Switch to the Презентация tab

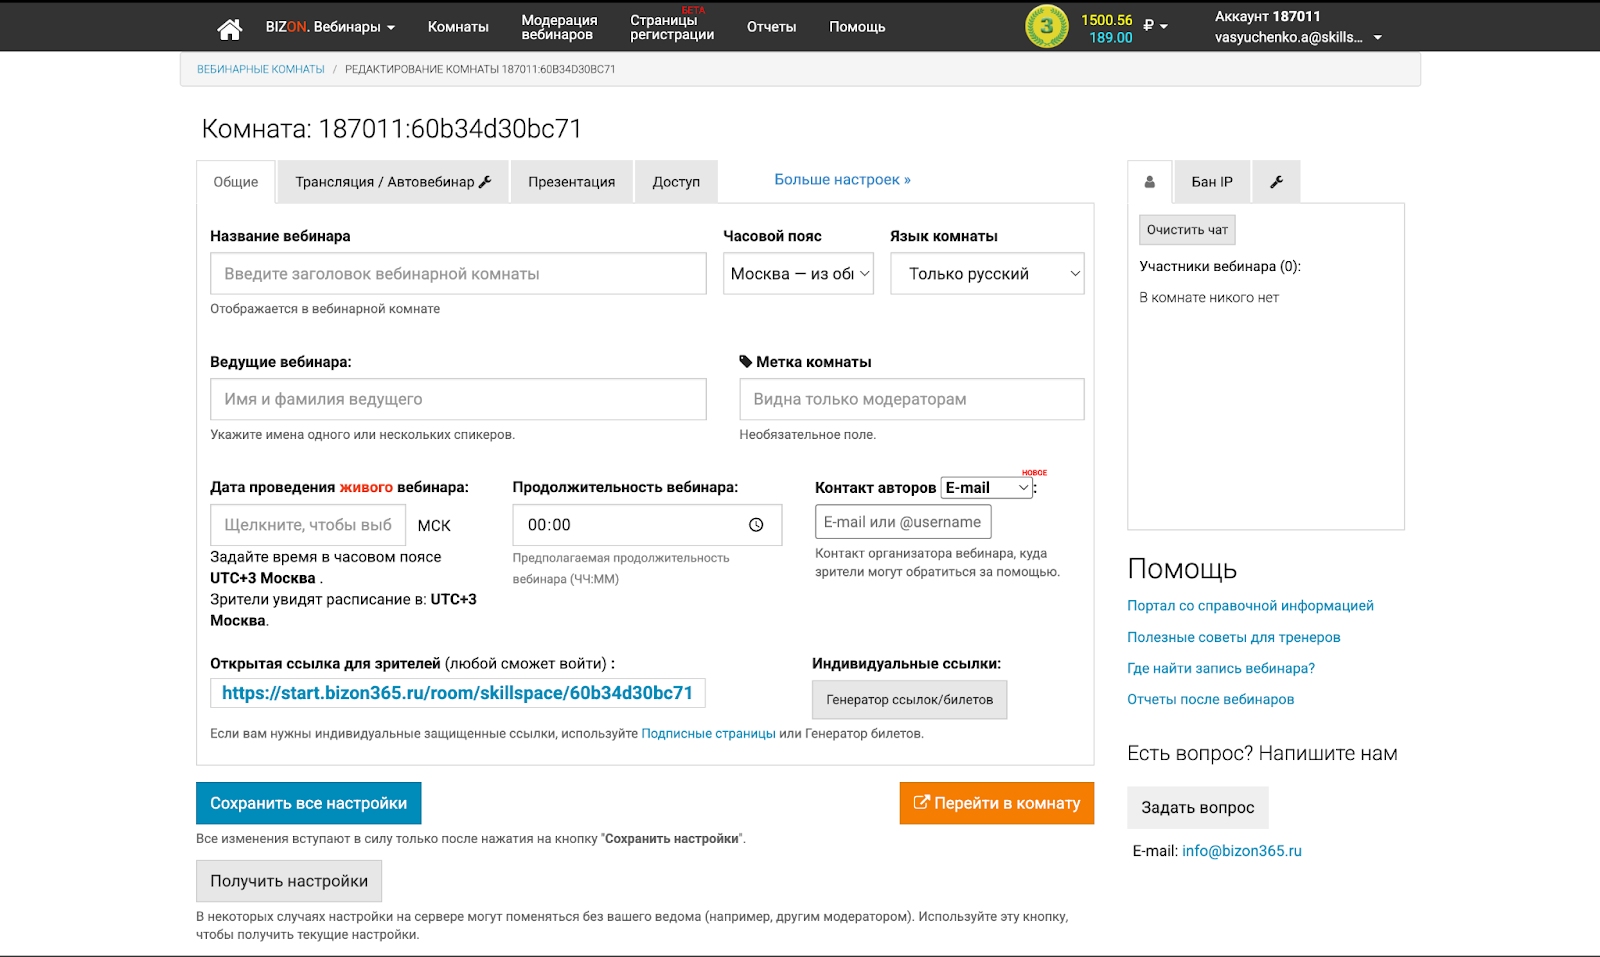[x=572, y=182]
